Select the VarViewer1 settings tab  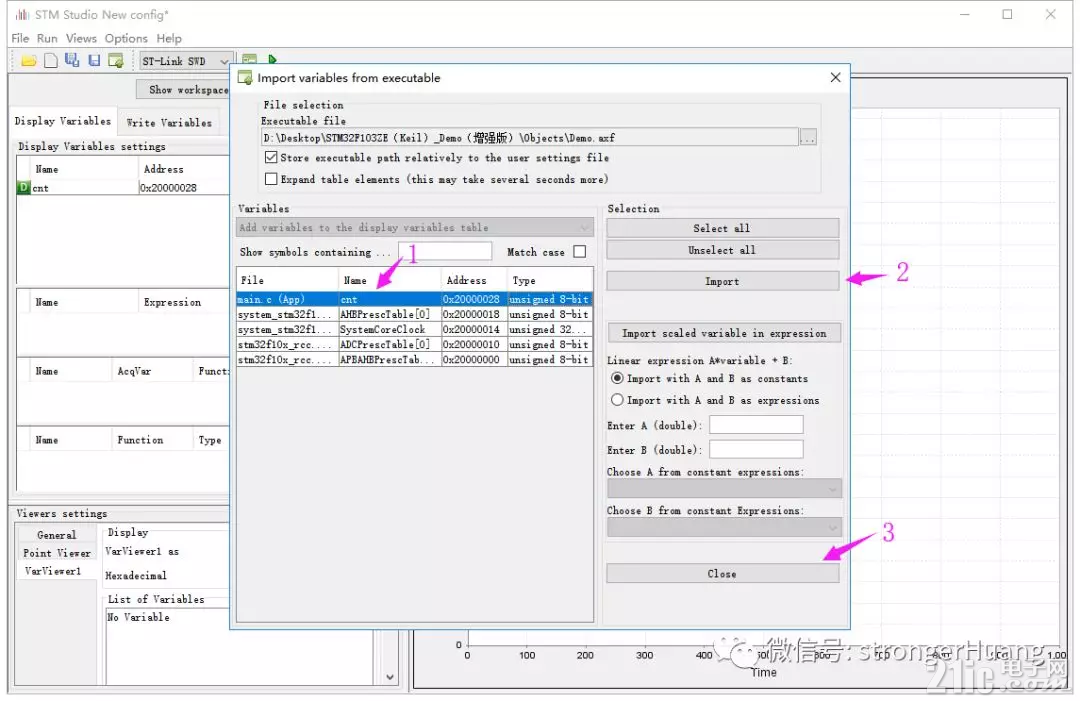tap(53, 571)
